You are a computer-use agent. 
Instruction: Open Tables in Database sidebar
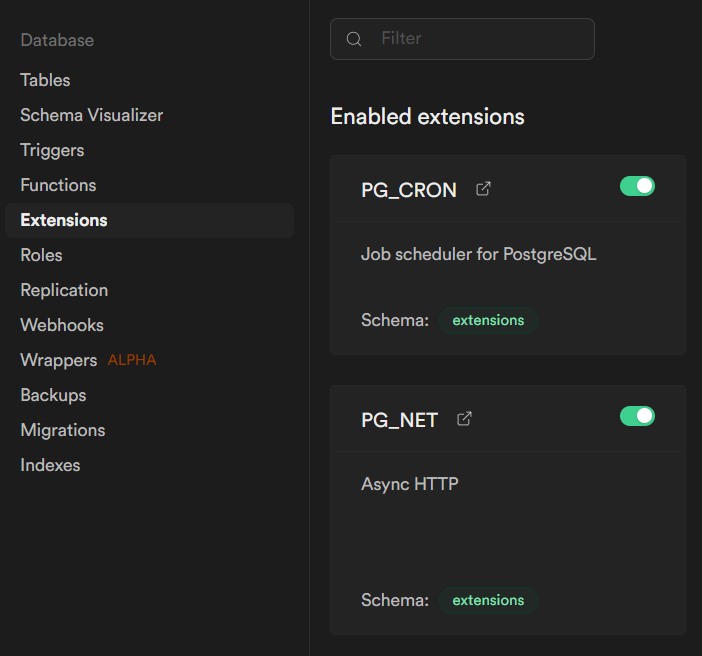pos(45,80)
